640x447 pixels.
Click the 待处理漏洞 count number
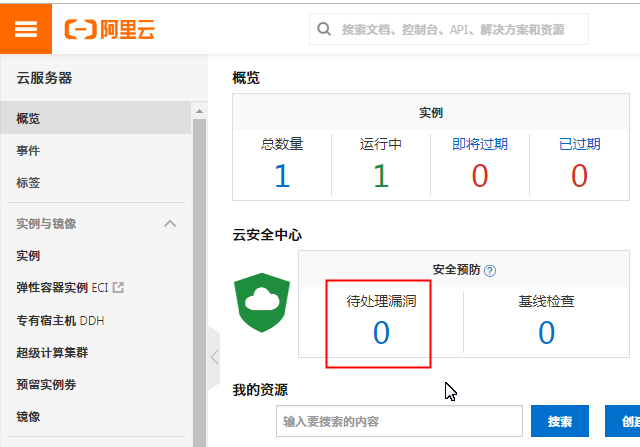(x=381, y=332)
